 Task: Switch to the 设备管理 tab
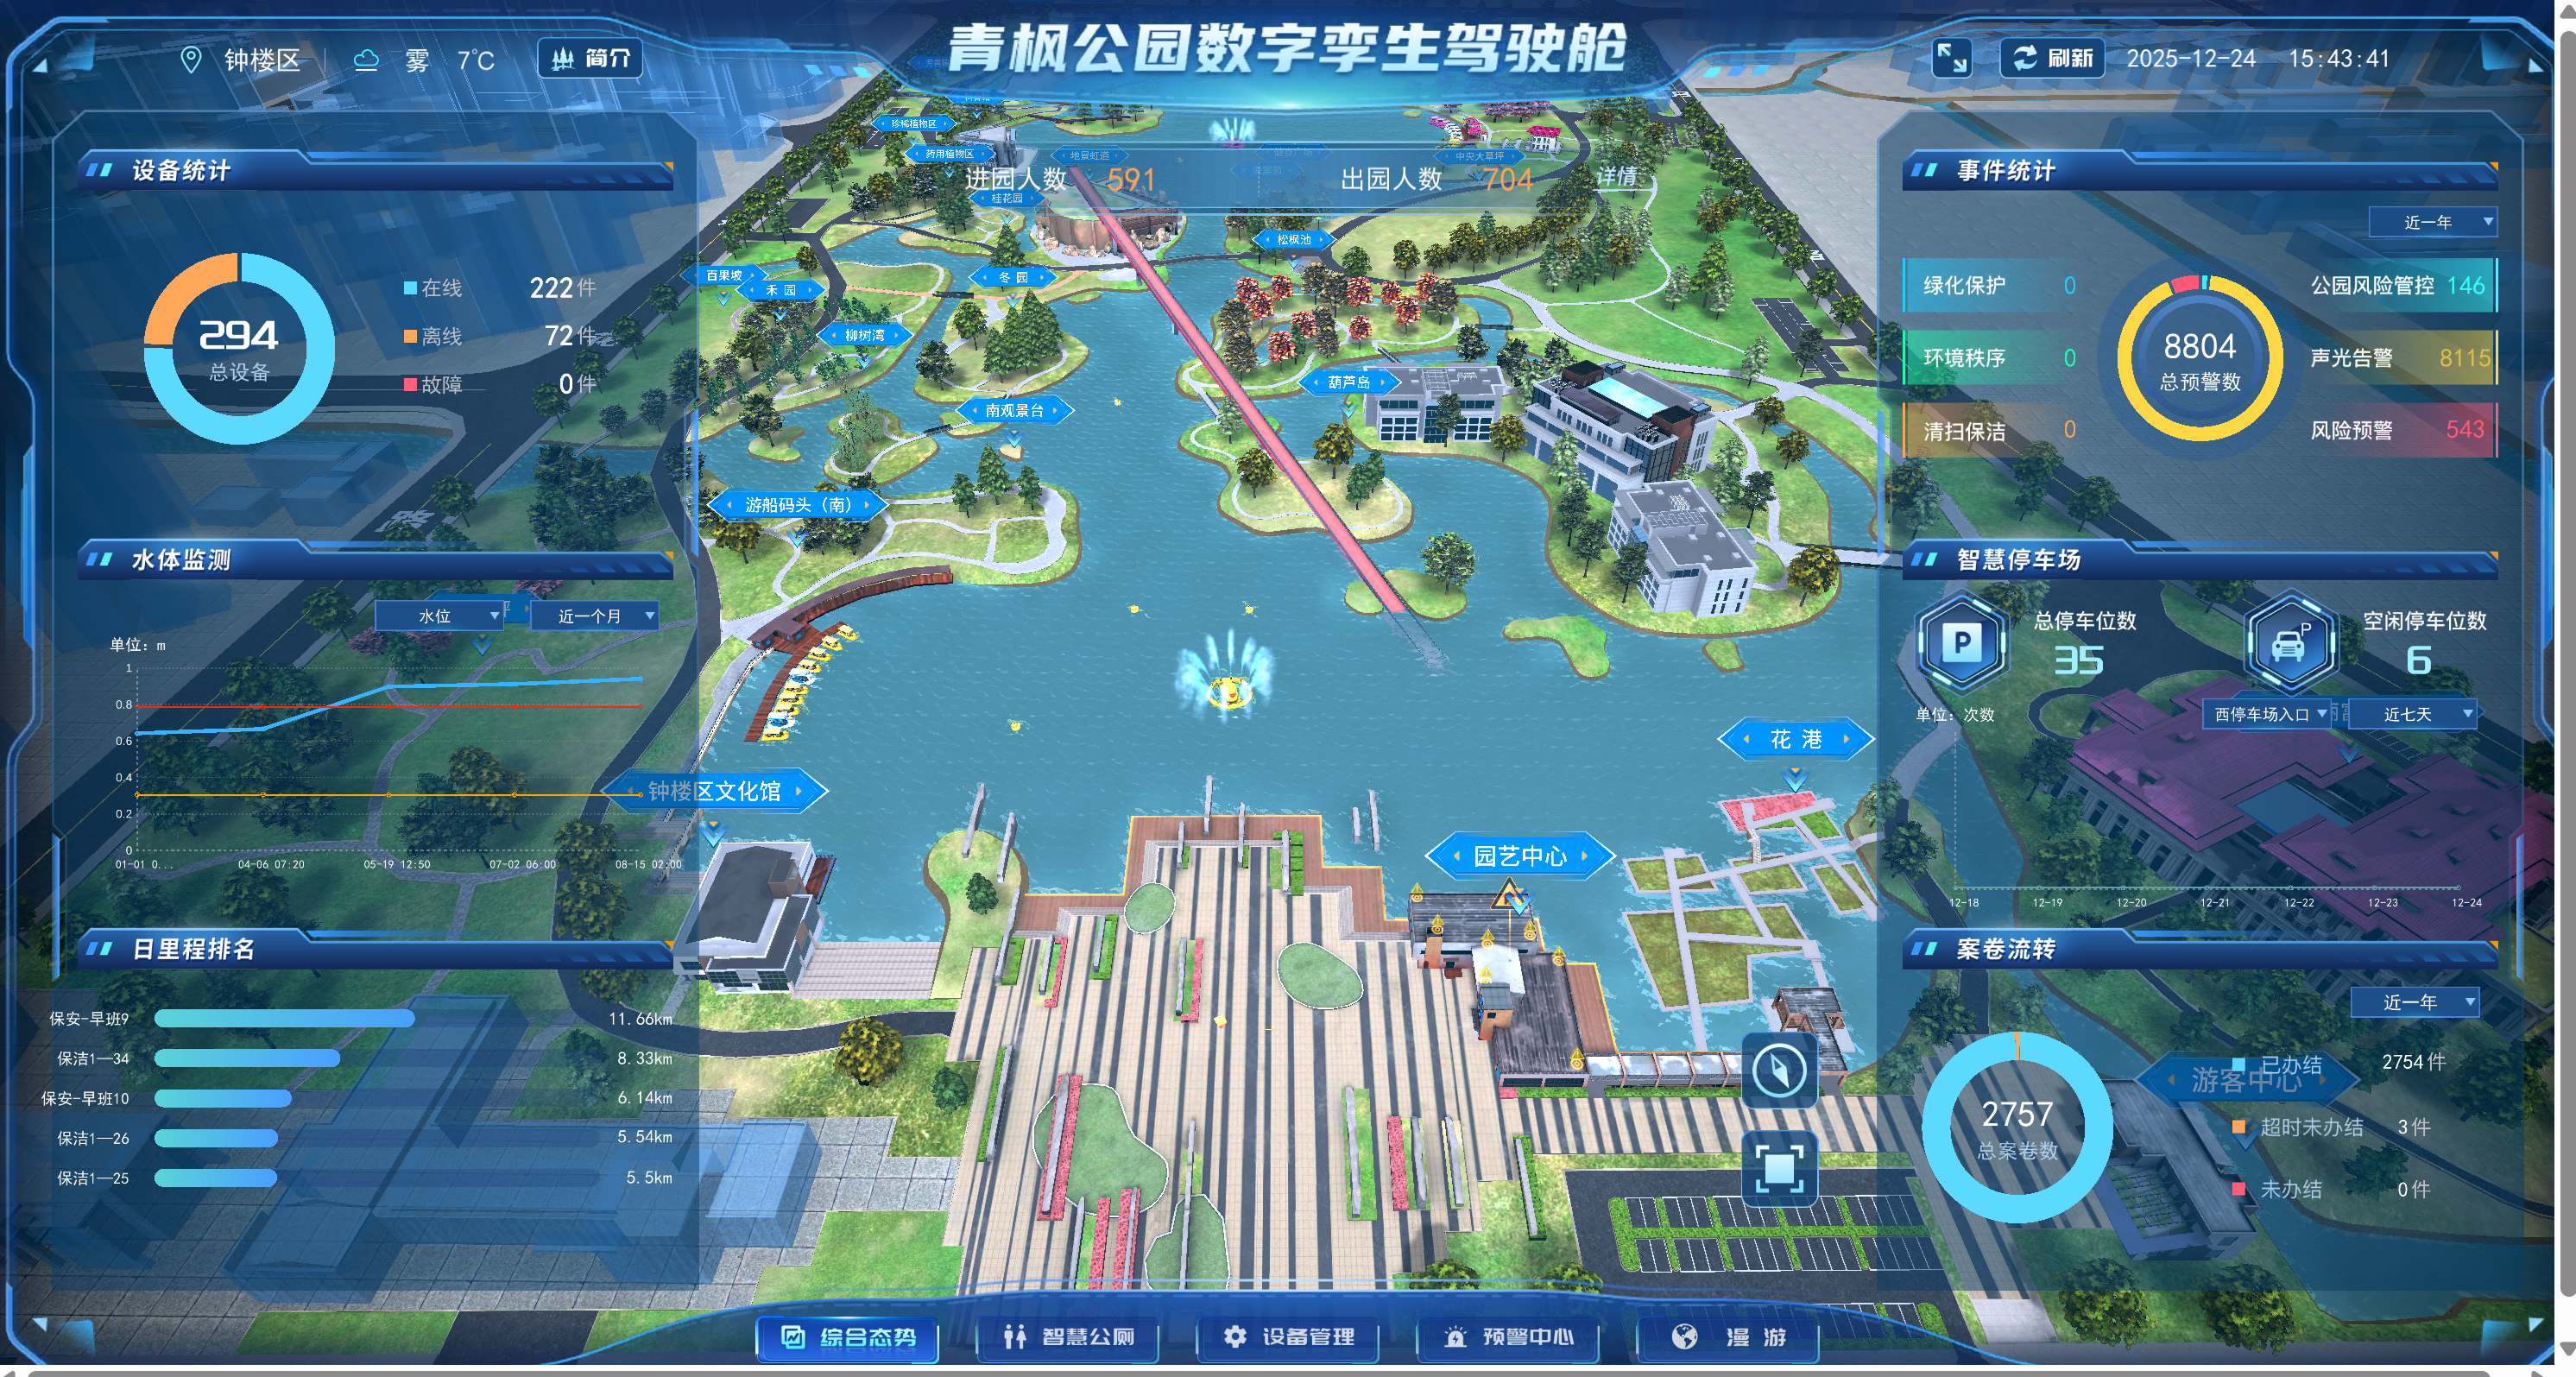(x=1288, y=1338)
